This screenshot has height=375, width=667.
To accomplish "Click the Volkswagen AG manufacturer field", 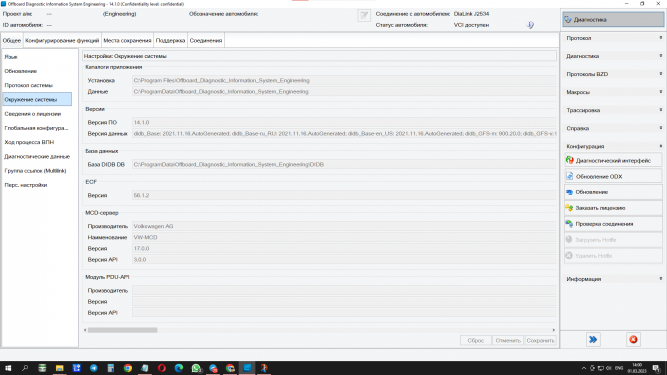I will tap(344, 226).
